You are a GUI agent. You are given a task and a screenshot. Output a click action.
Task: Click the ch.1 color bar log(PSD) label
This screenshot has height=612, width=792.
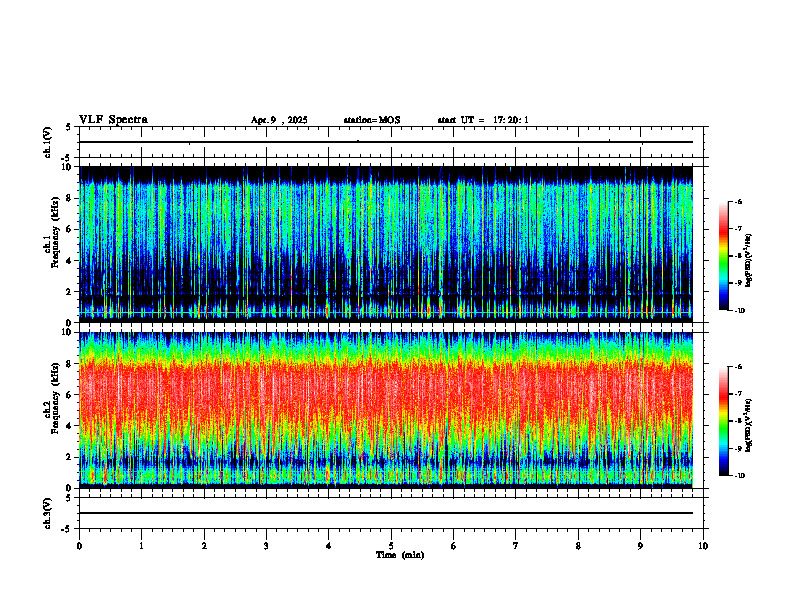(x=749, y=260)
